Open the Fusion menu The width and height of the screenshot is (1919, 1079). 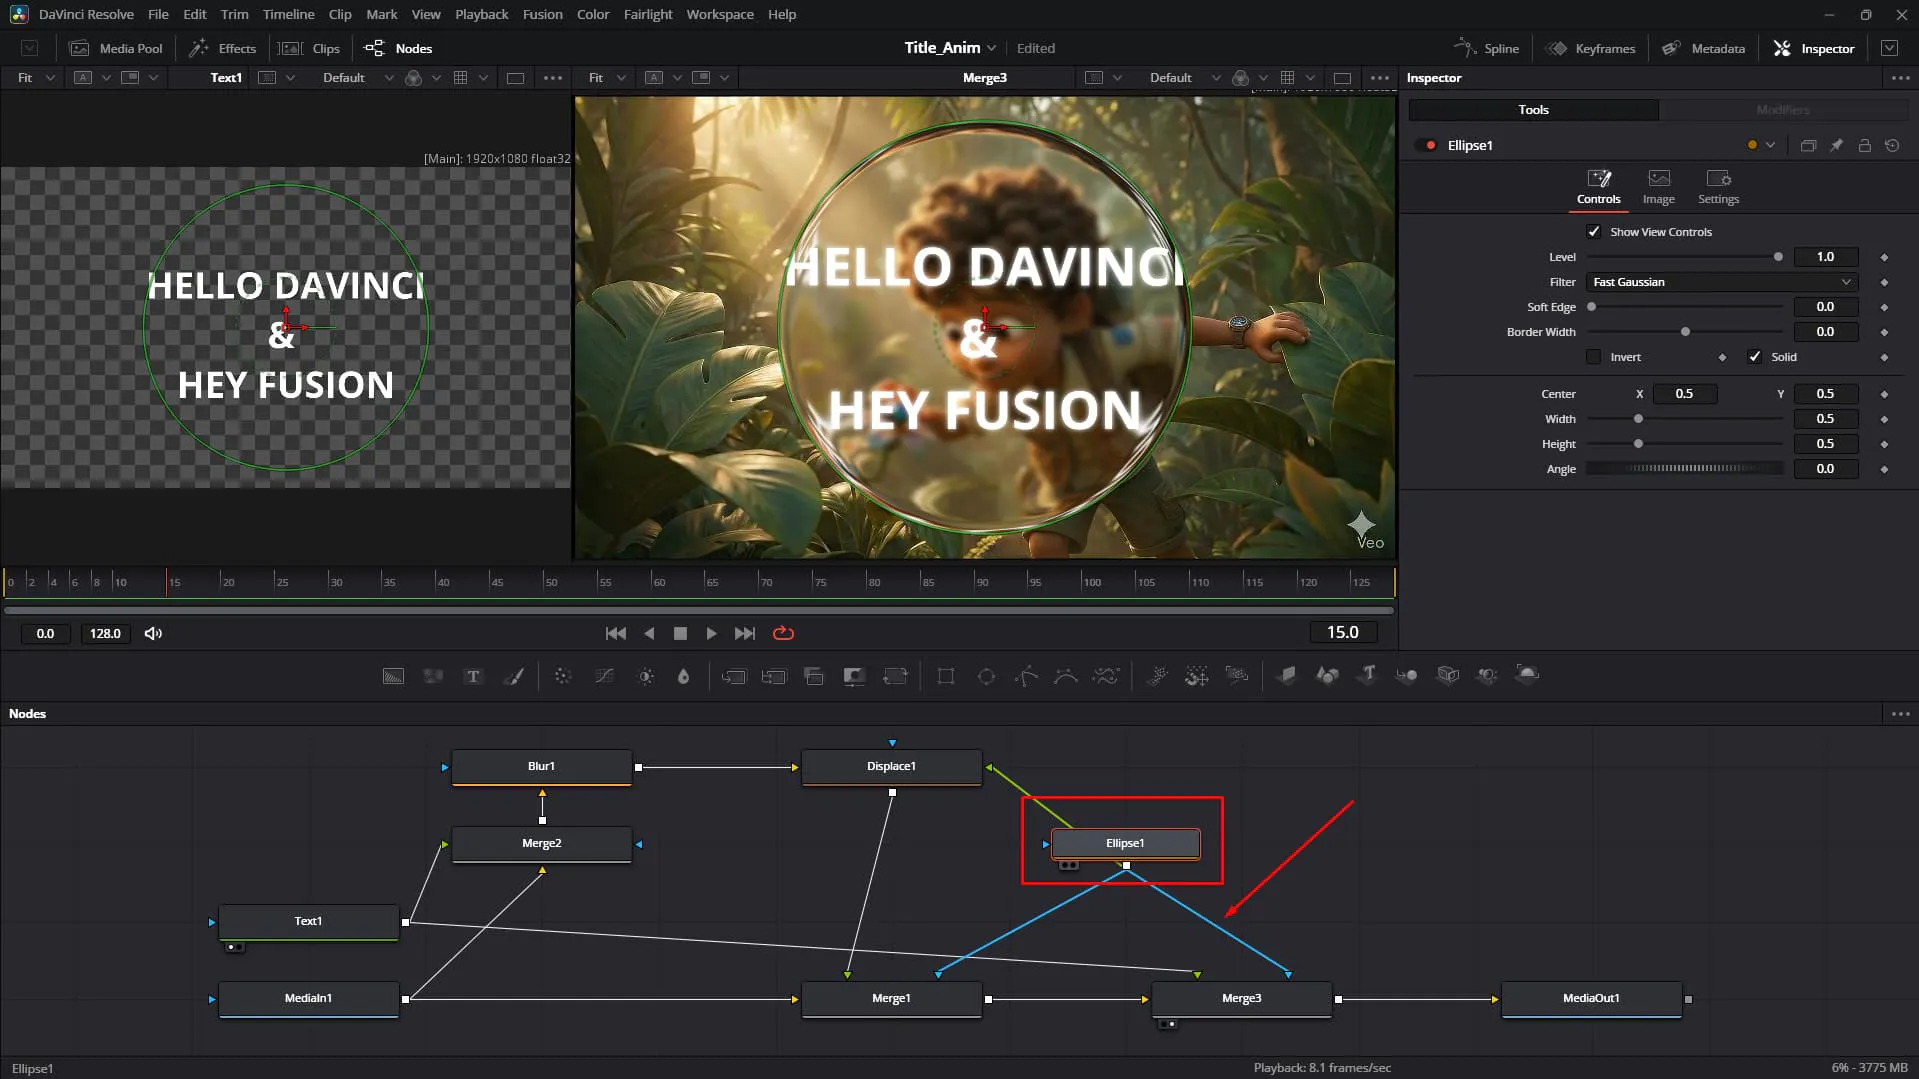click(542, 14)
